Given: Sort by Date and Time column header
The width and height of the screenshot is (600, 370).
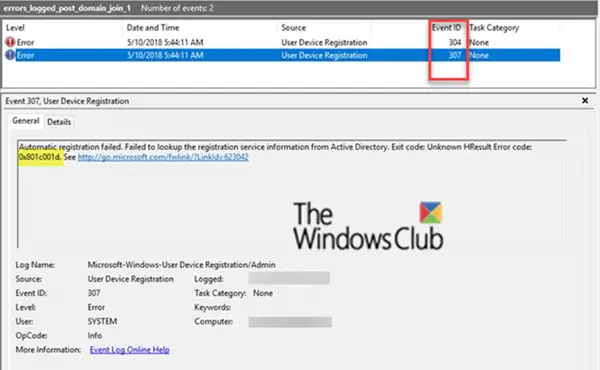Looking at the screenshot, I should tap(153, 28).
